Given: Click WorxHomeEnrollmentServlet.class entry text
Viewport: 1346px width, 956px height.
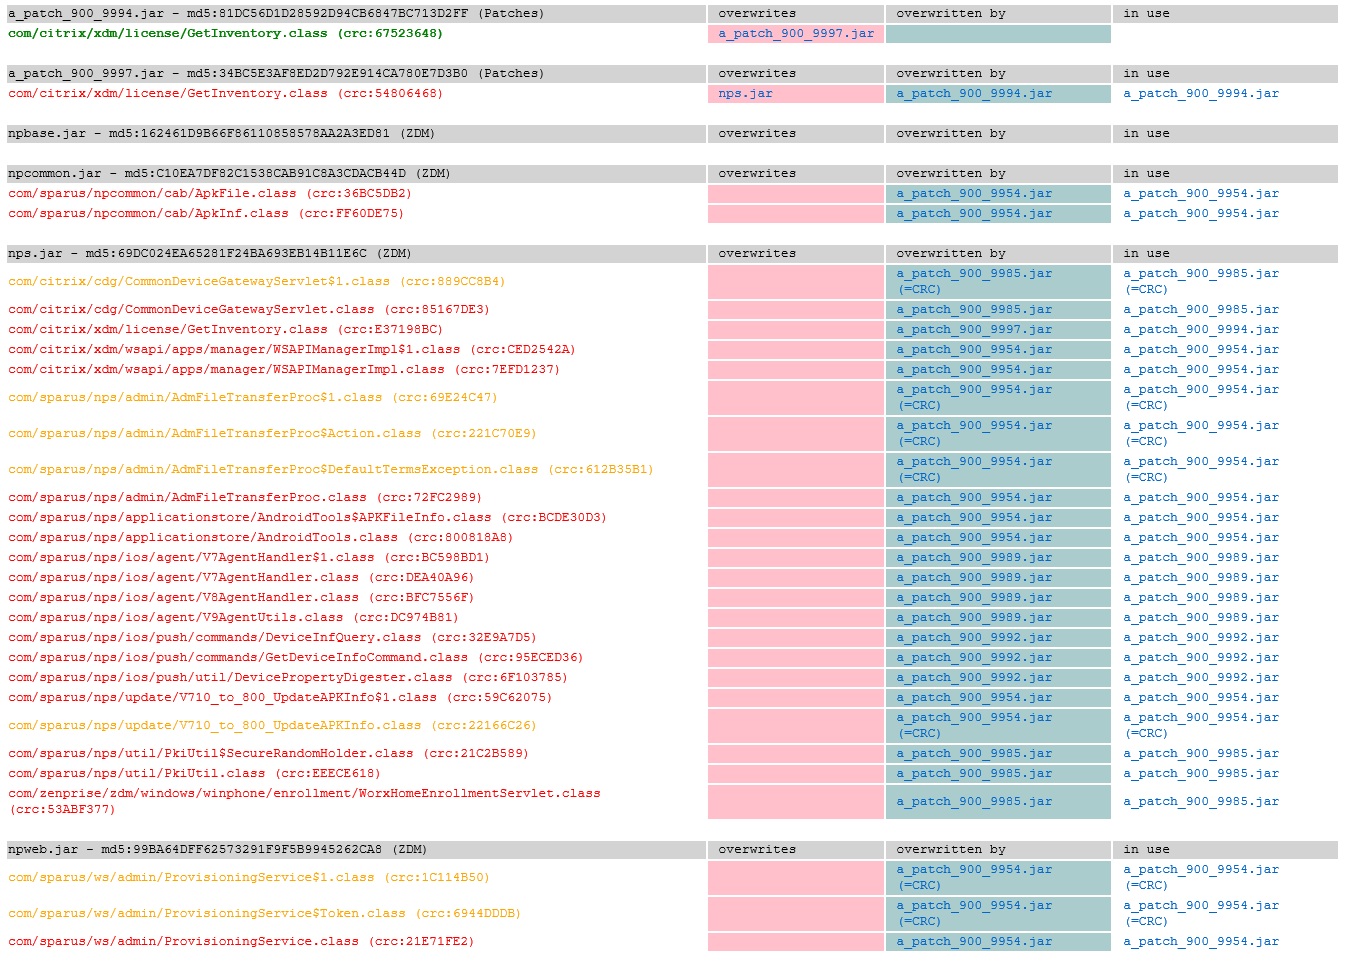Looking at the screenshot, I should (304, 801).
